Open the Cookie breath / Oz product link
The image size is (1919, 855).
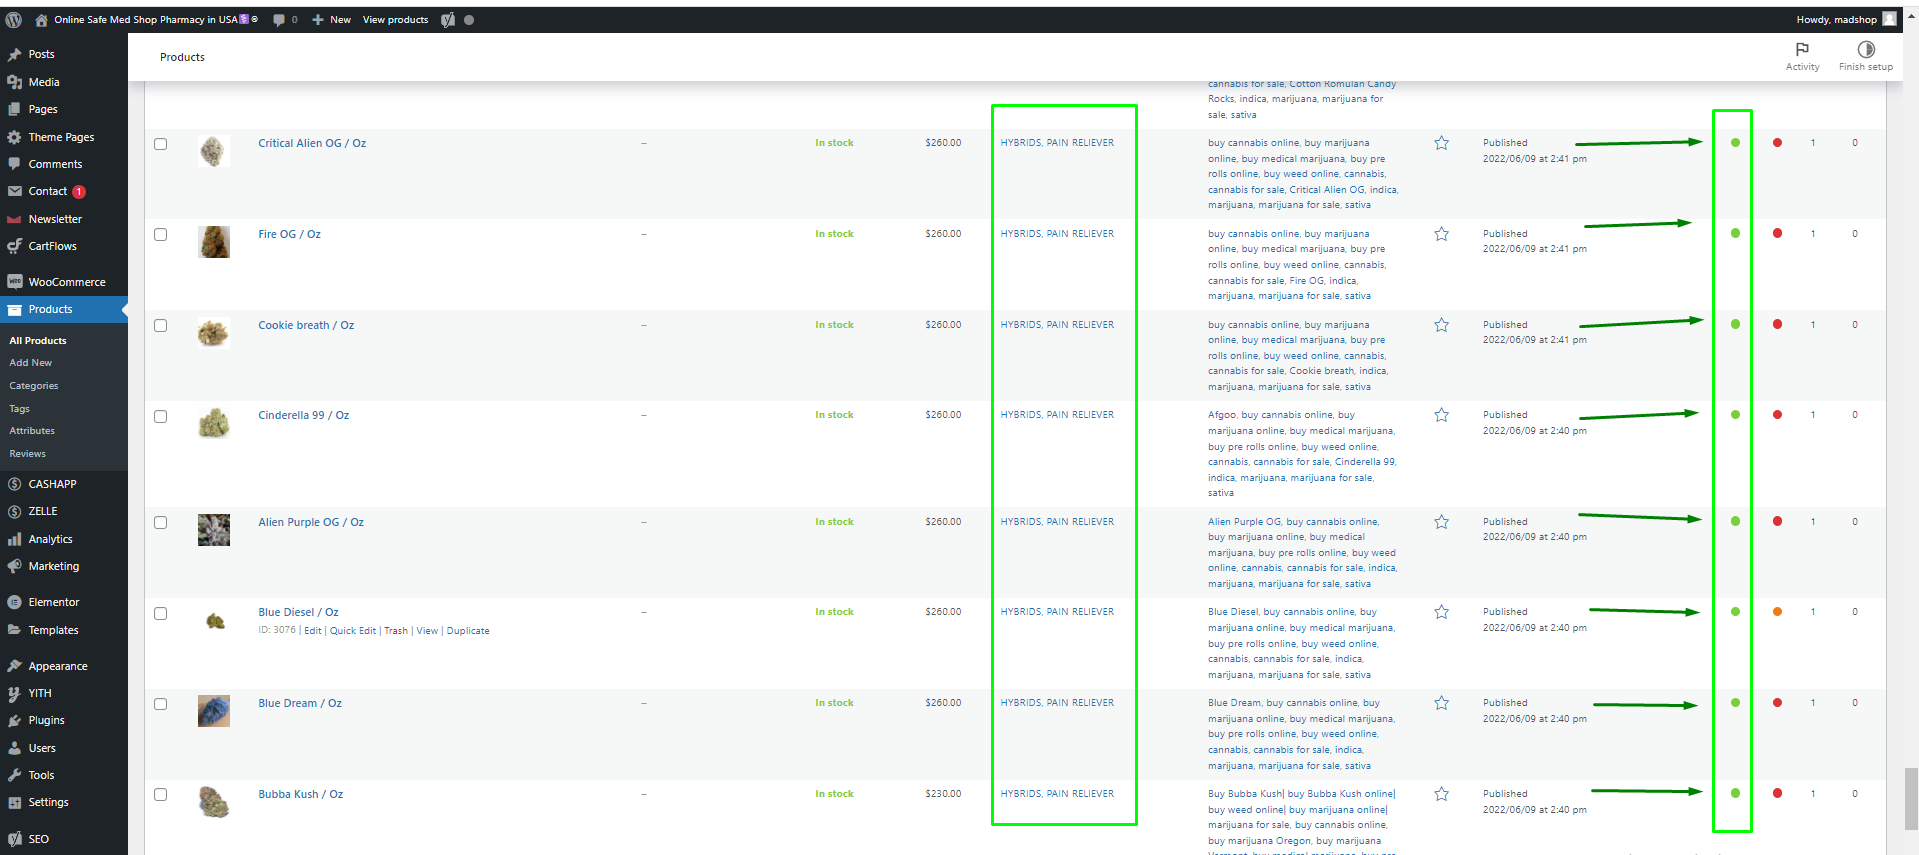pos(306,325)
